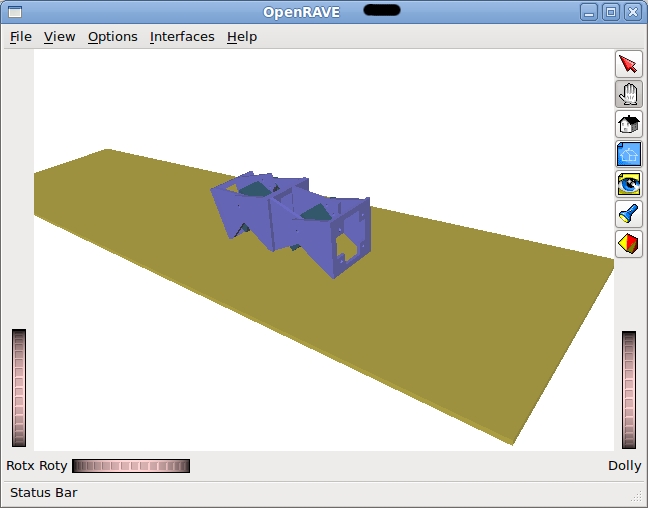Select the red arrow pick mode tool
This screenshot has width=648, height=508.
tap(628, 65)
